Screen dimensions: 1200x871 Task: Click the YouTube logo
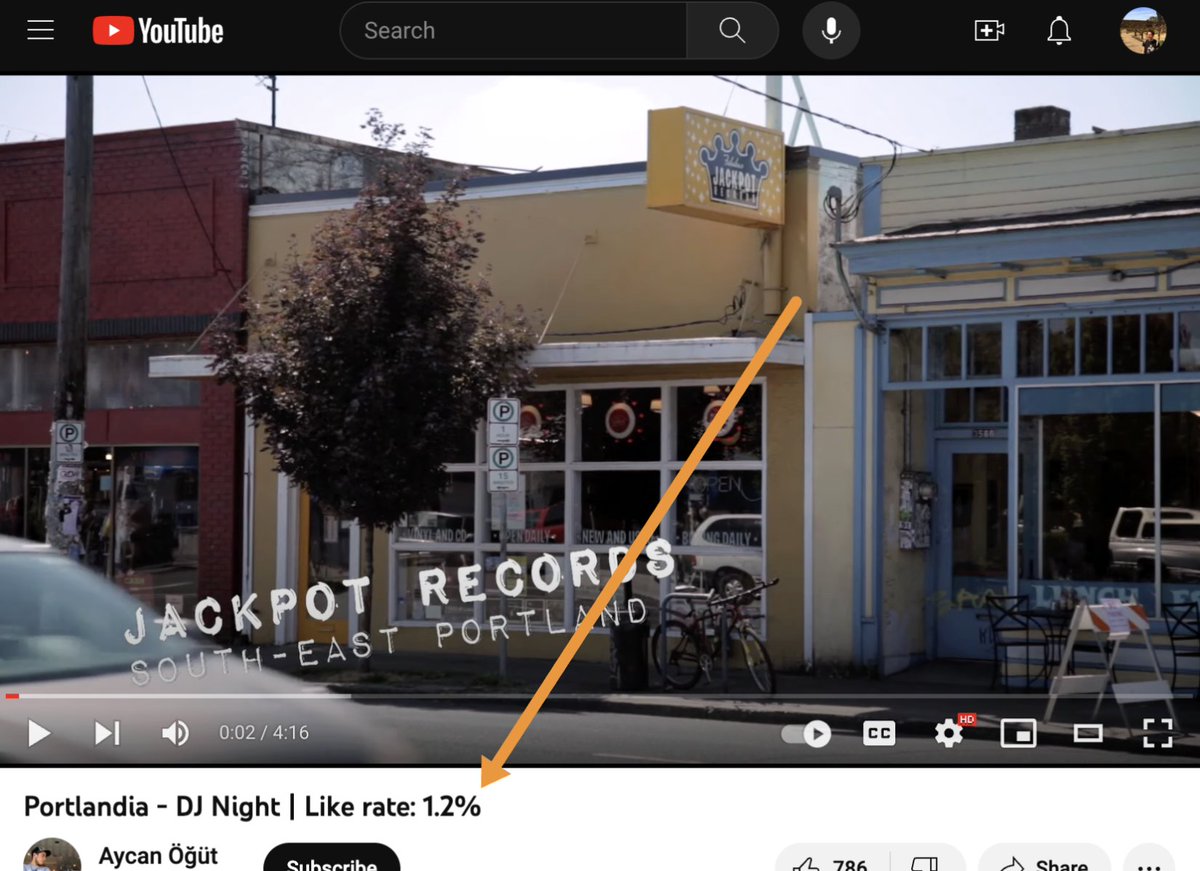[157, 30]
